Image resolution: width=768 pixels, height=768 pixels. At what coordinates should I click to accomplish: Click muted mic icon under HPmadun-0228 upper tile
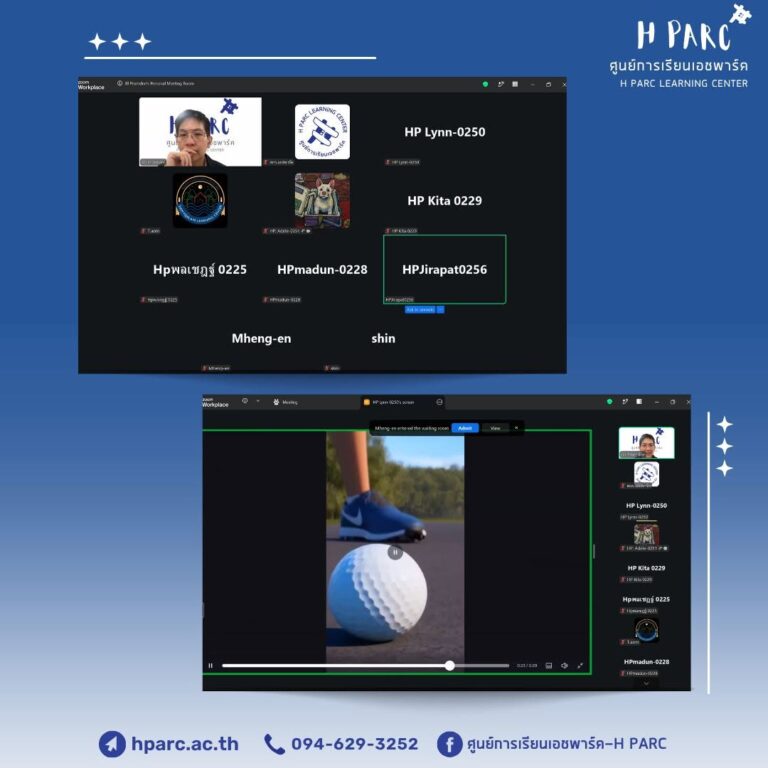pyautogui.click(x=266, y=299)
